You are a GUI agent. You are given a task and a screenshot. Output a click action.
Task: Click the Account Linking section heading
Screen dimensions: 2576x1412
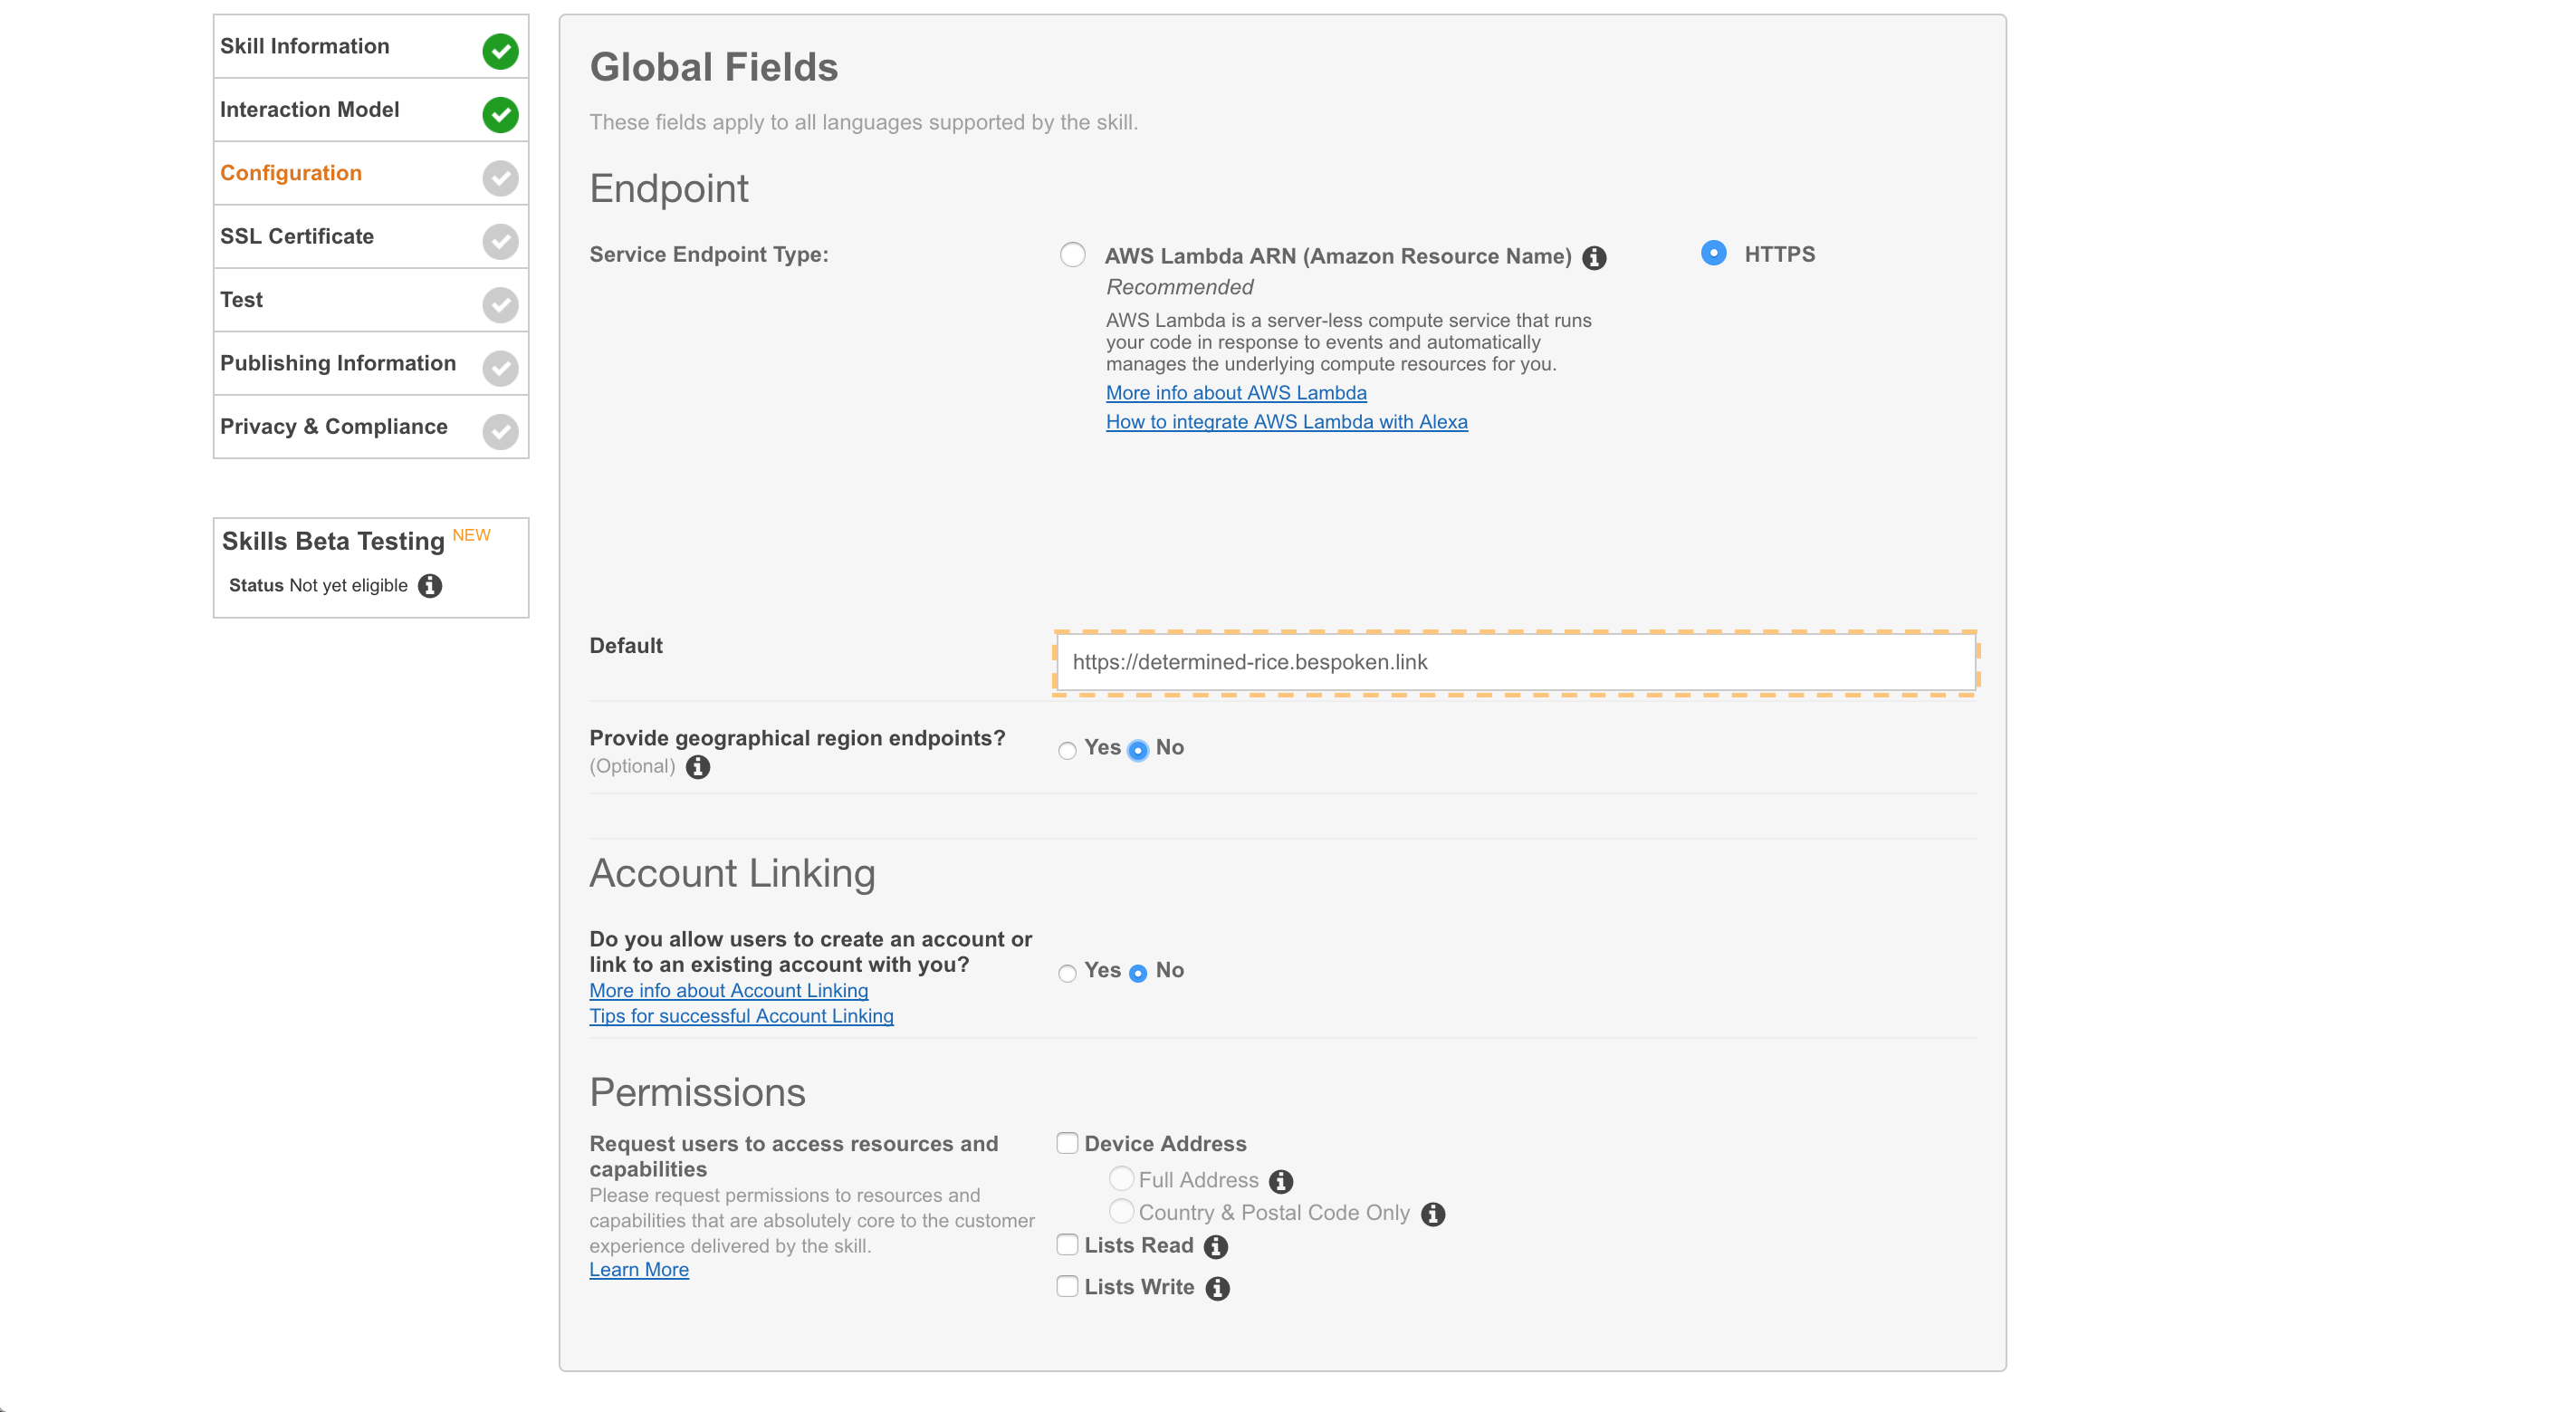732,873
